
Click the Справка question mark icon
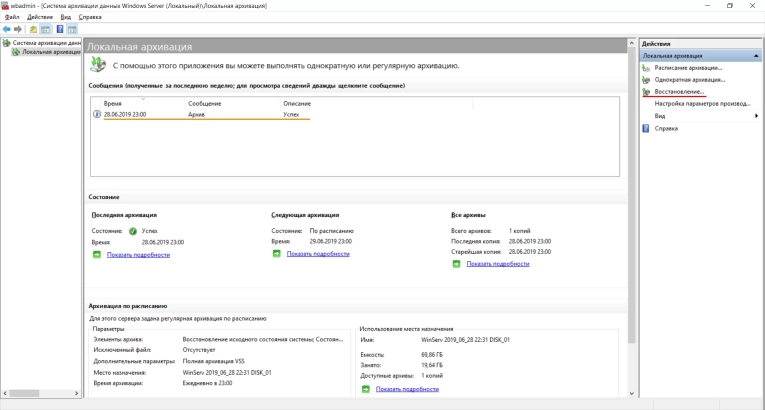click(646, 128)
